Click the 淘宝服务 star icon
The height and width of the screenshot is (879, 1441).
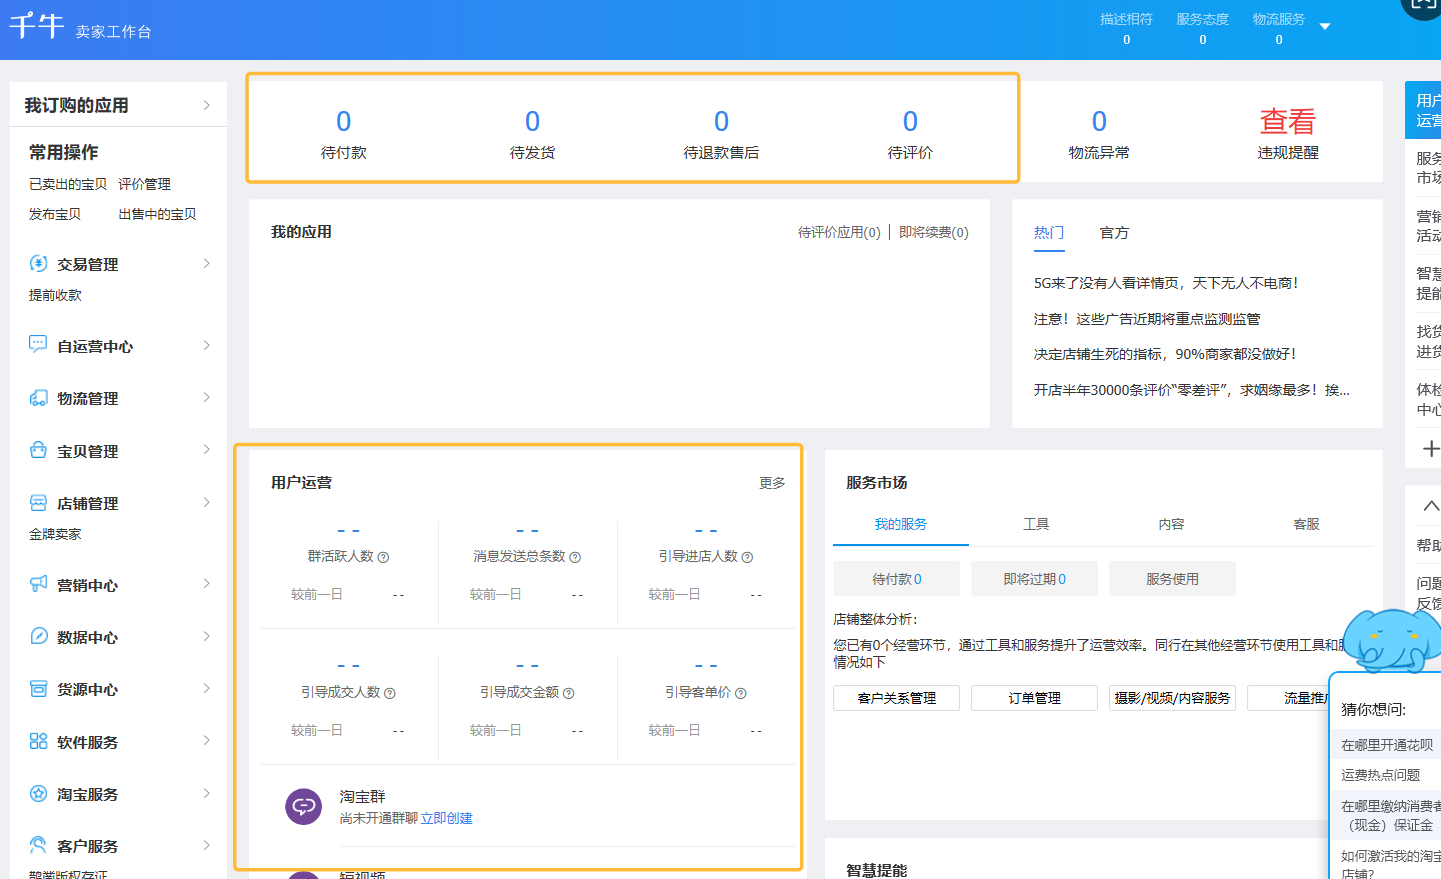(x=38, y=793)
